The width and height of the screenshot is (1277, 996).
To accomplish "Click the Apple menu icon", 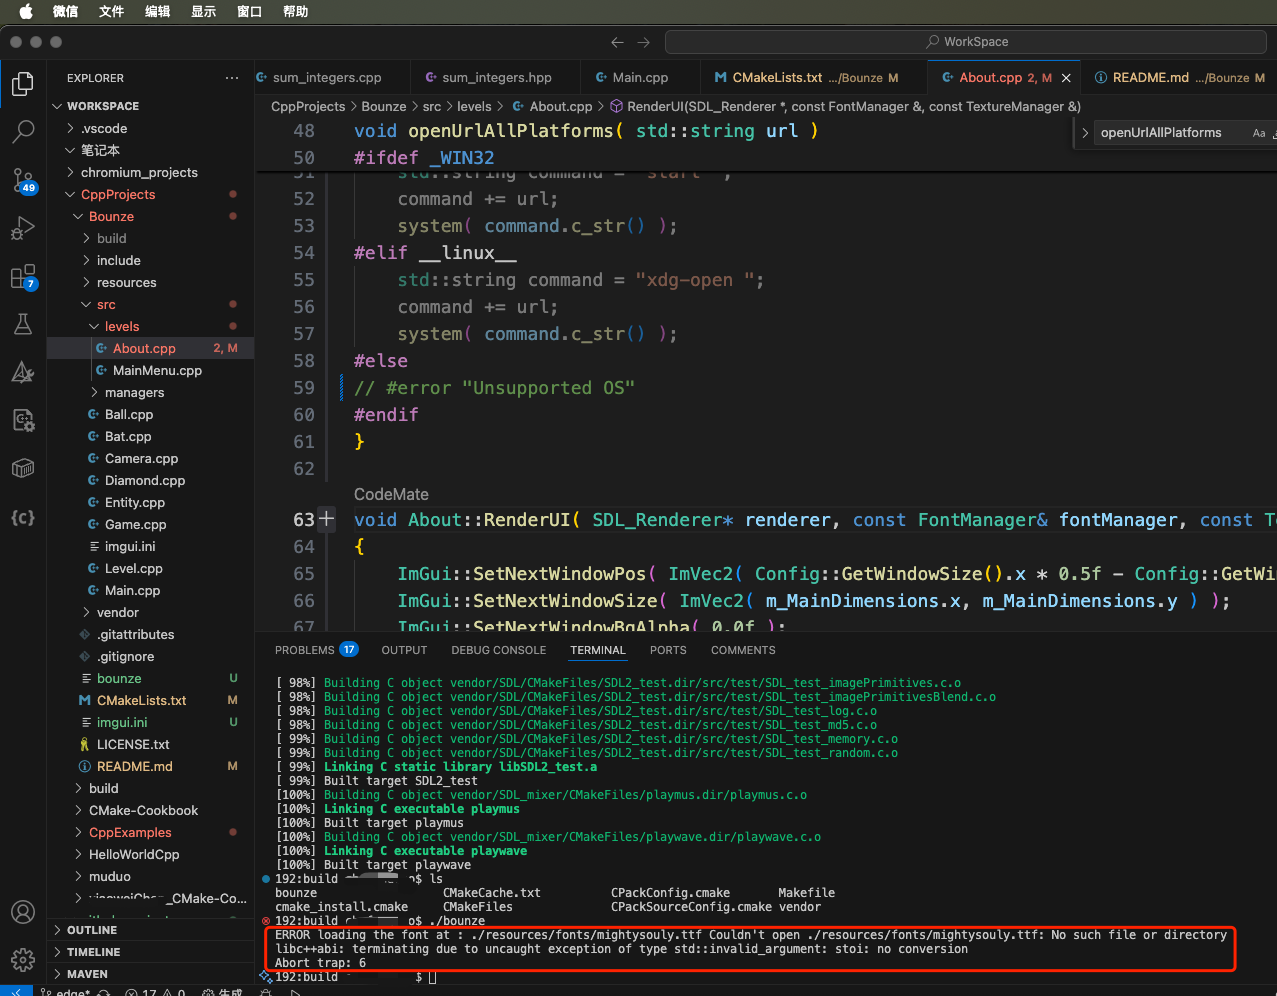I will [x=26, y=12].
